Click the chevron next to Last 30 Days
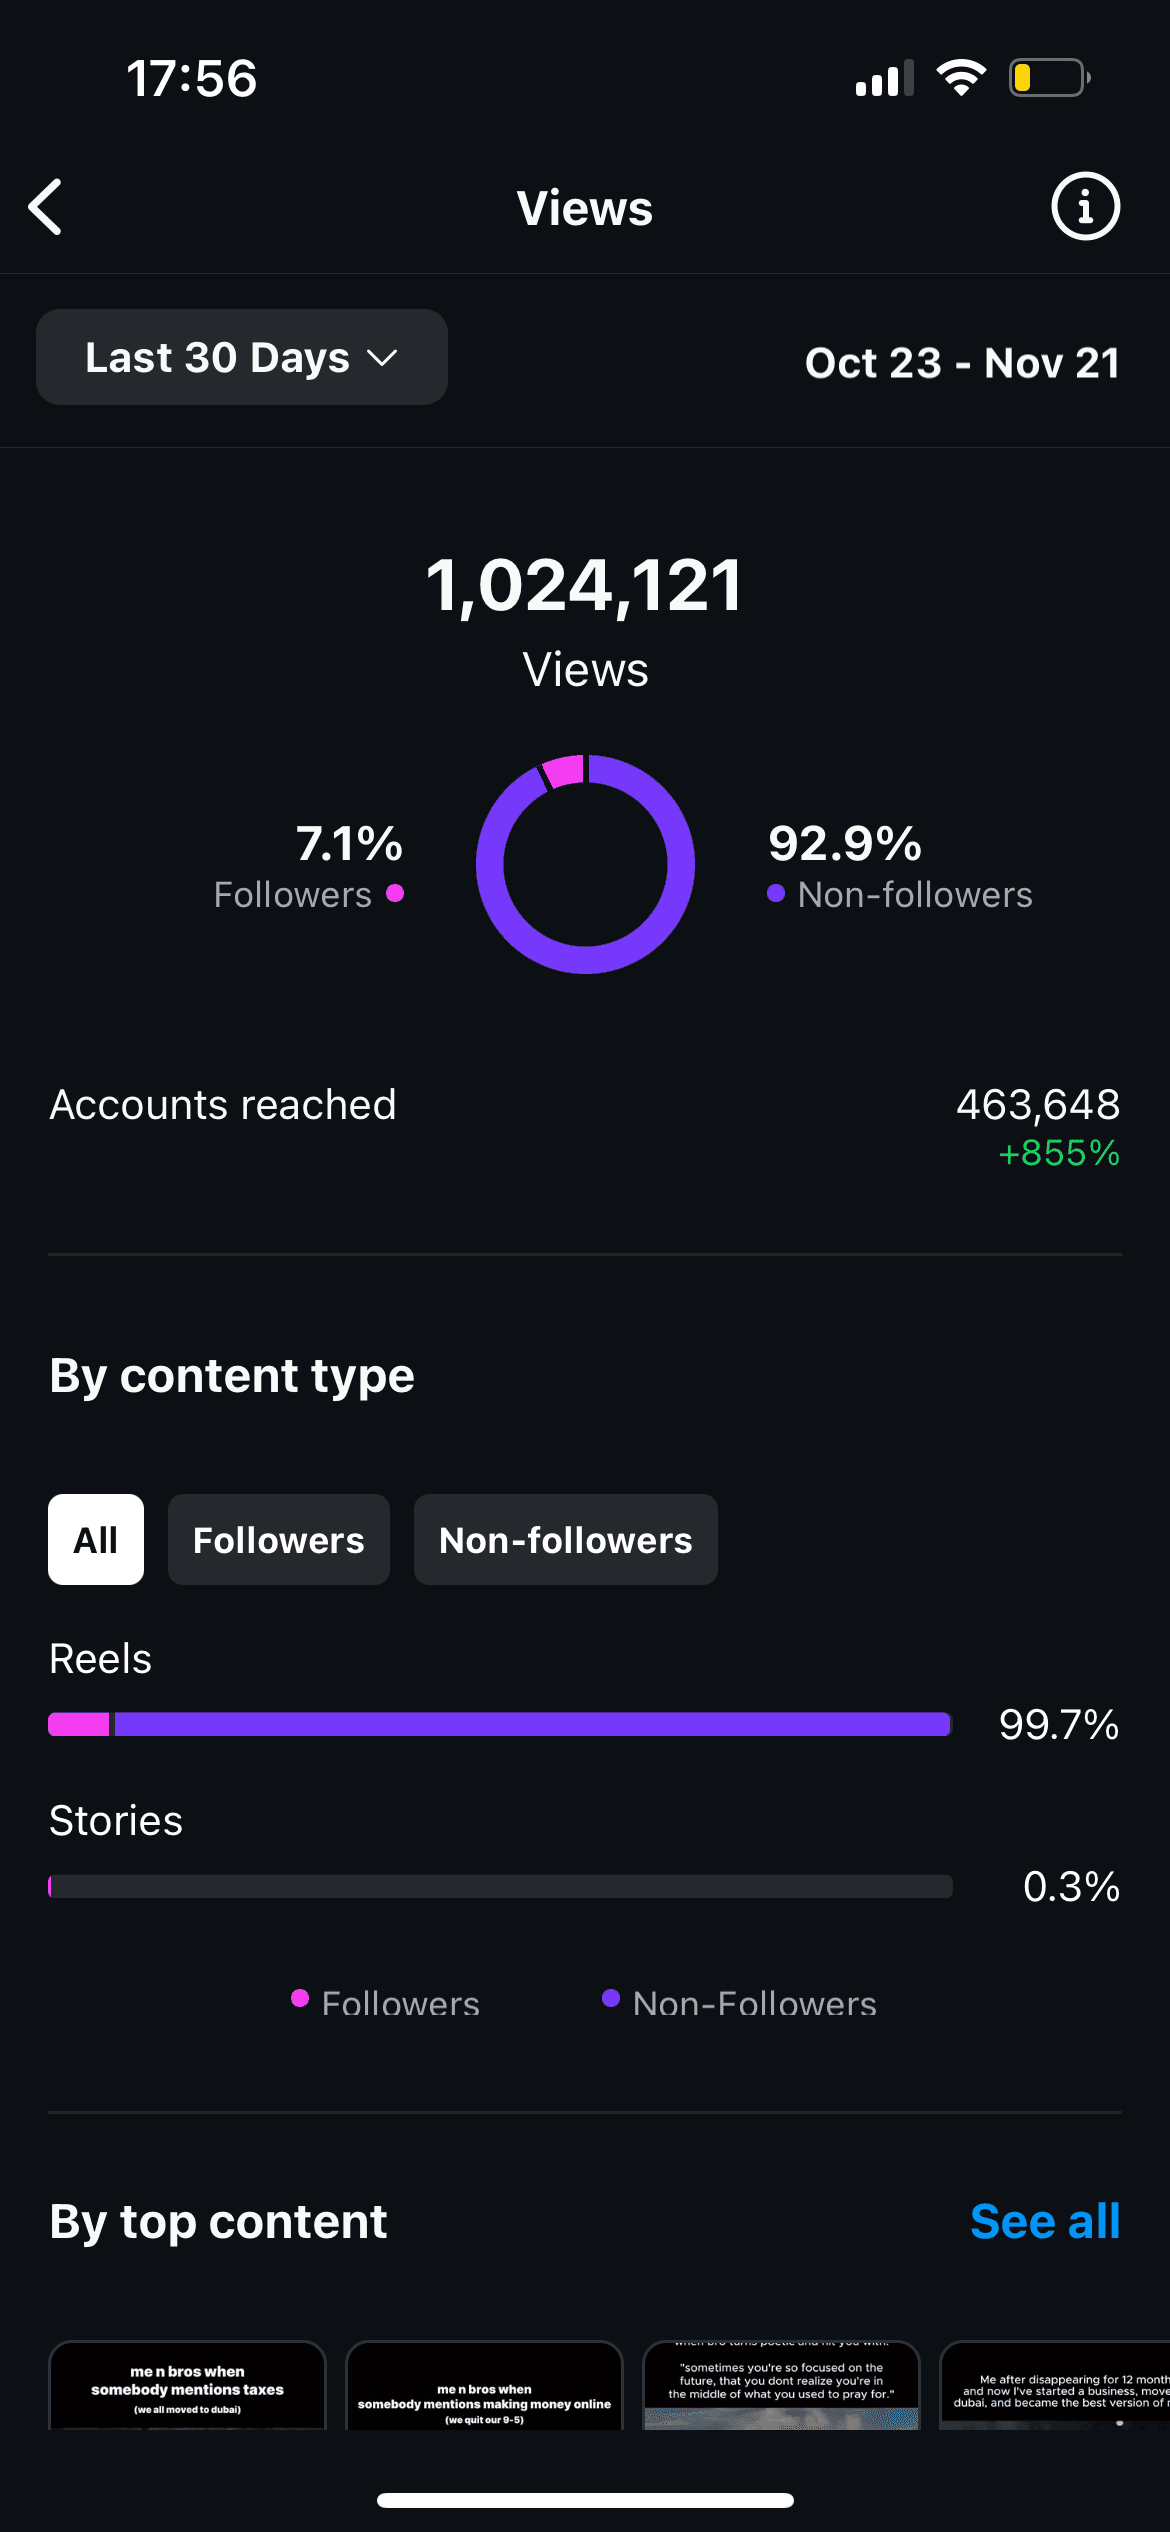 (383, 358)
